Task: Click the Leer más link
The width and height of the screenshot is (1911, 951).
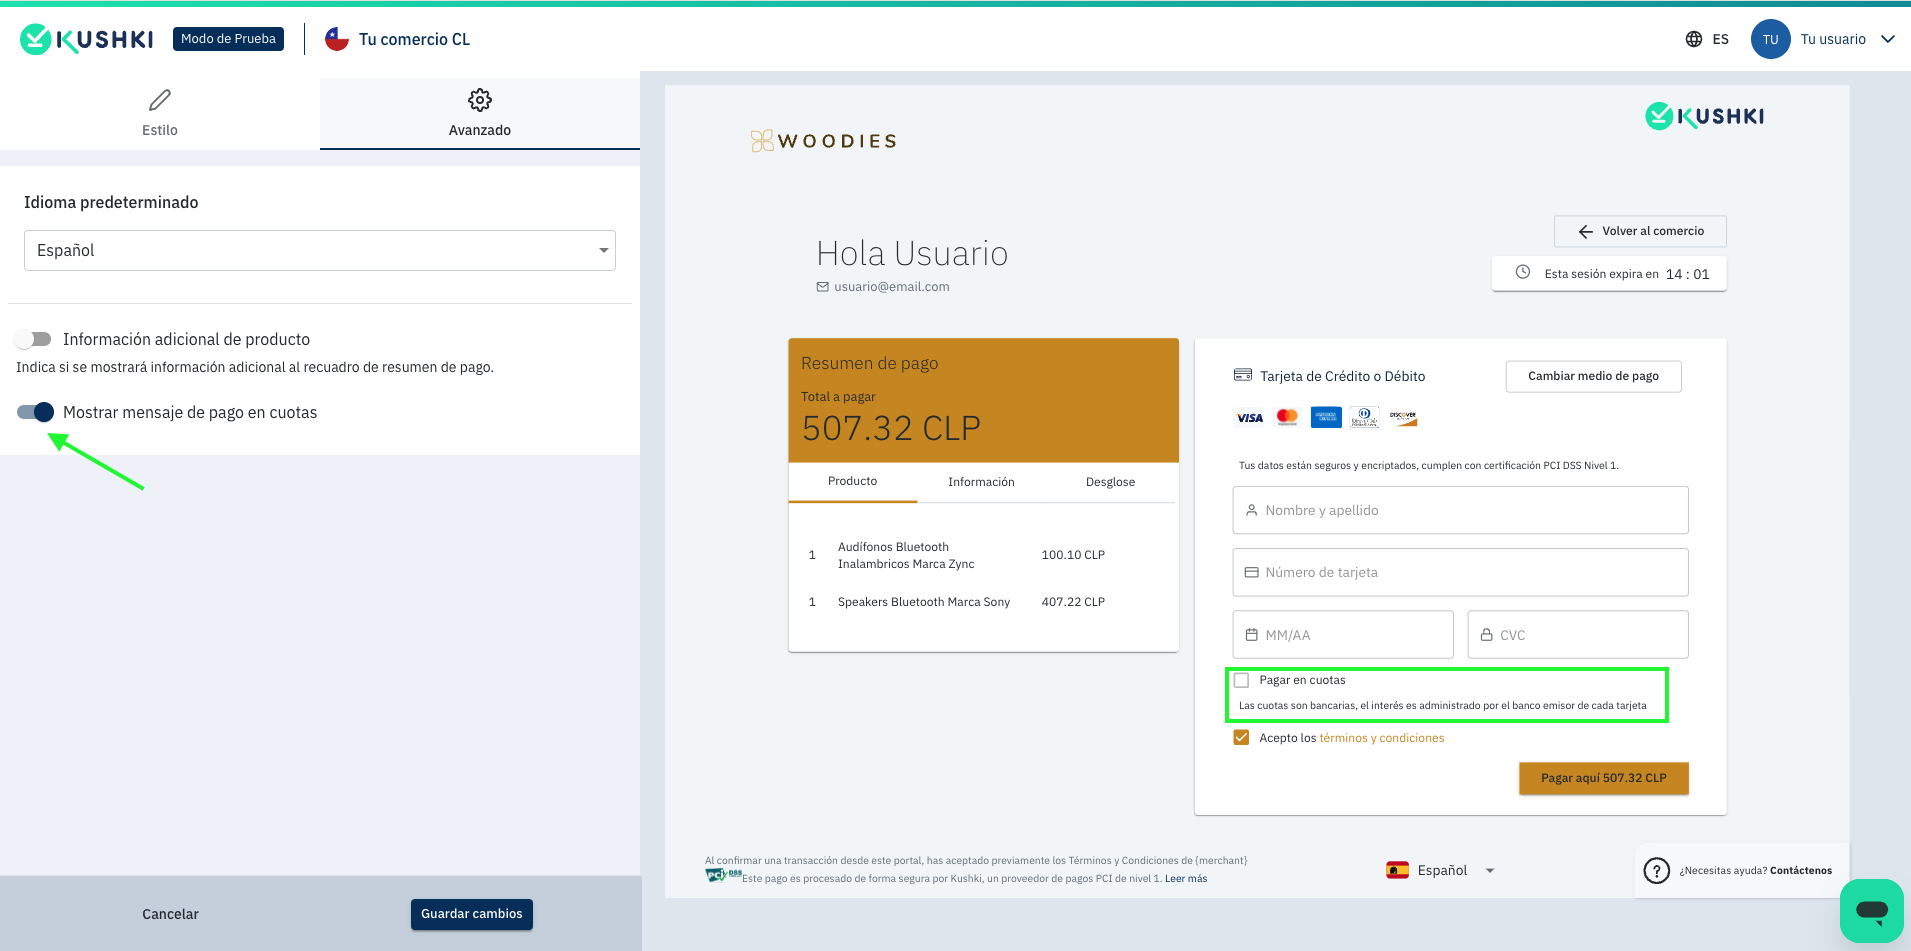Action: point(1186,879)
